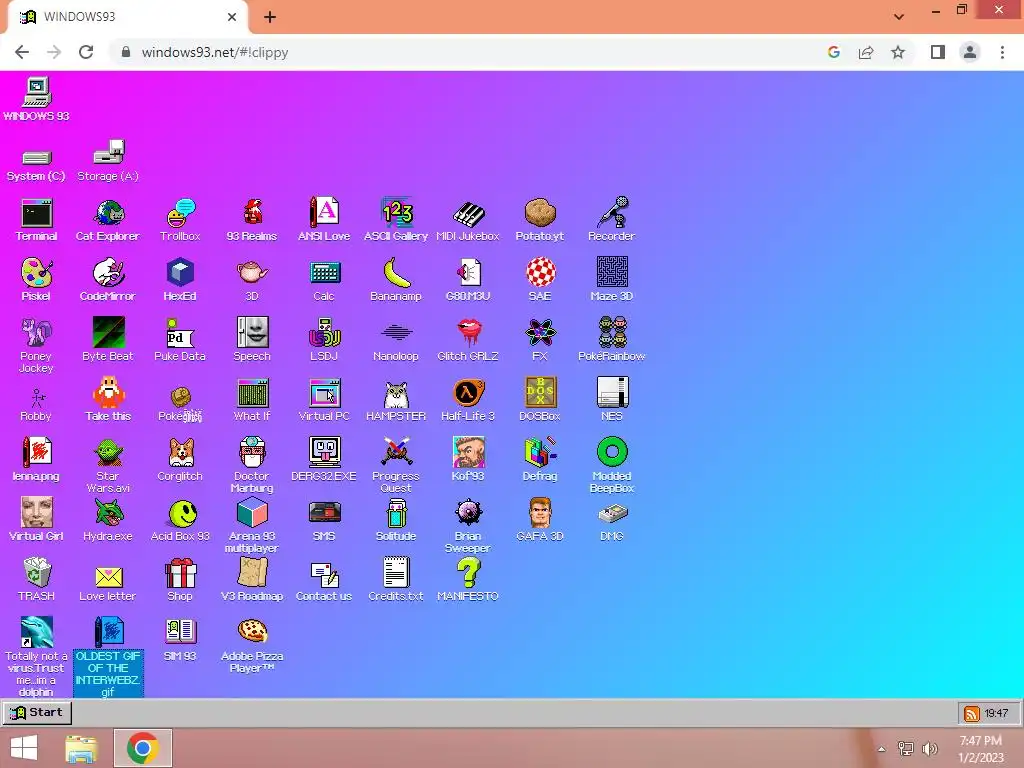This screenshot has height=768, width=1024.
Task: Open Piskel paint palette icon
Action: pos(37,273)
